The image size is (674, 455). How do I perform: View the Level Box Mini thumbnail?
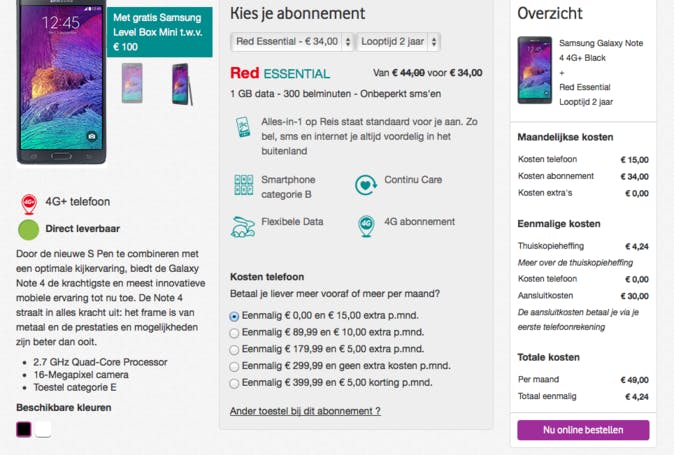click(x=132, y=83)
